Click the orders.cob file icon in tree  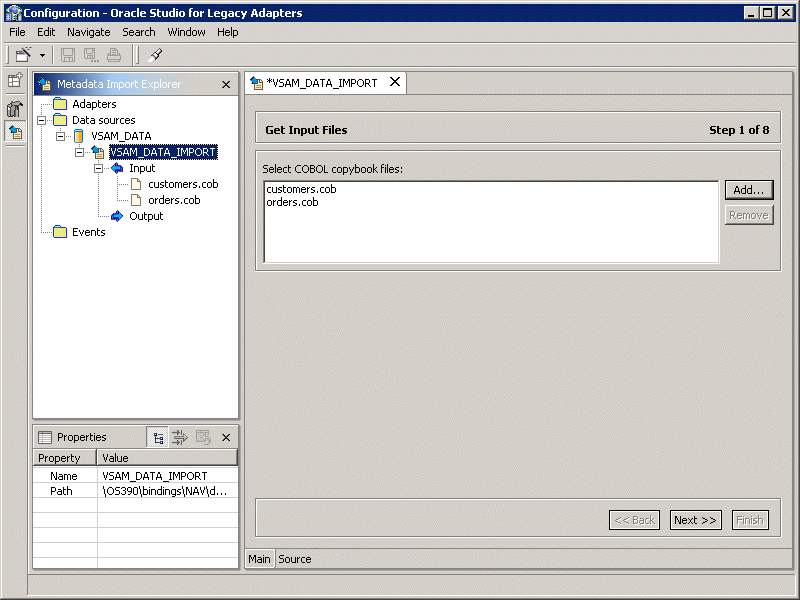[136, 200]
